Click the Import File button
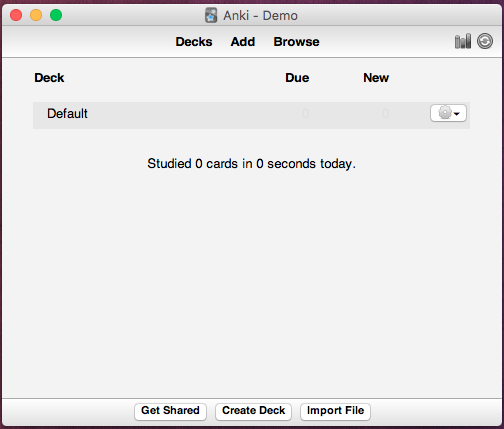 335,411
